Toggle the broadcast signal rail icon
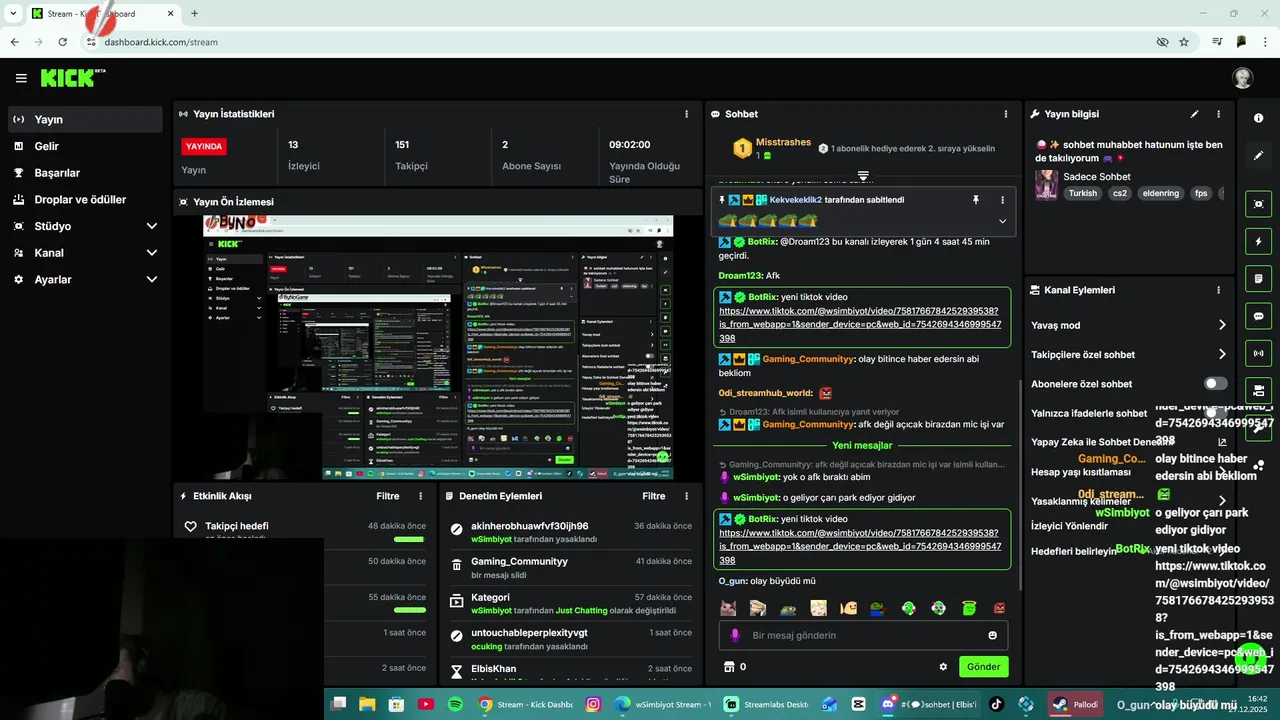 (x=1258, y=353)
